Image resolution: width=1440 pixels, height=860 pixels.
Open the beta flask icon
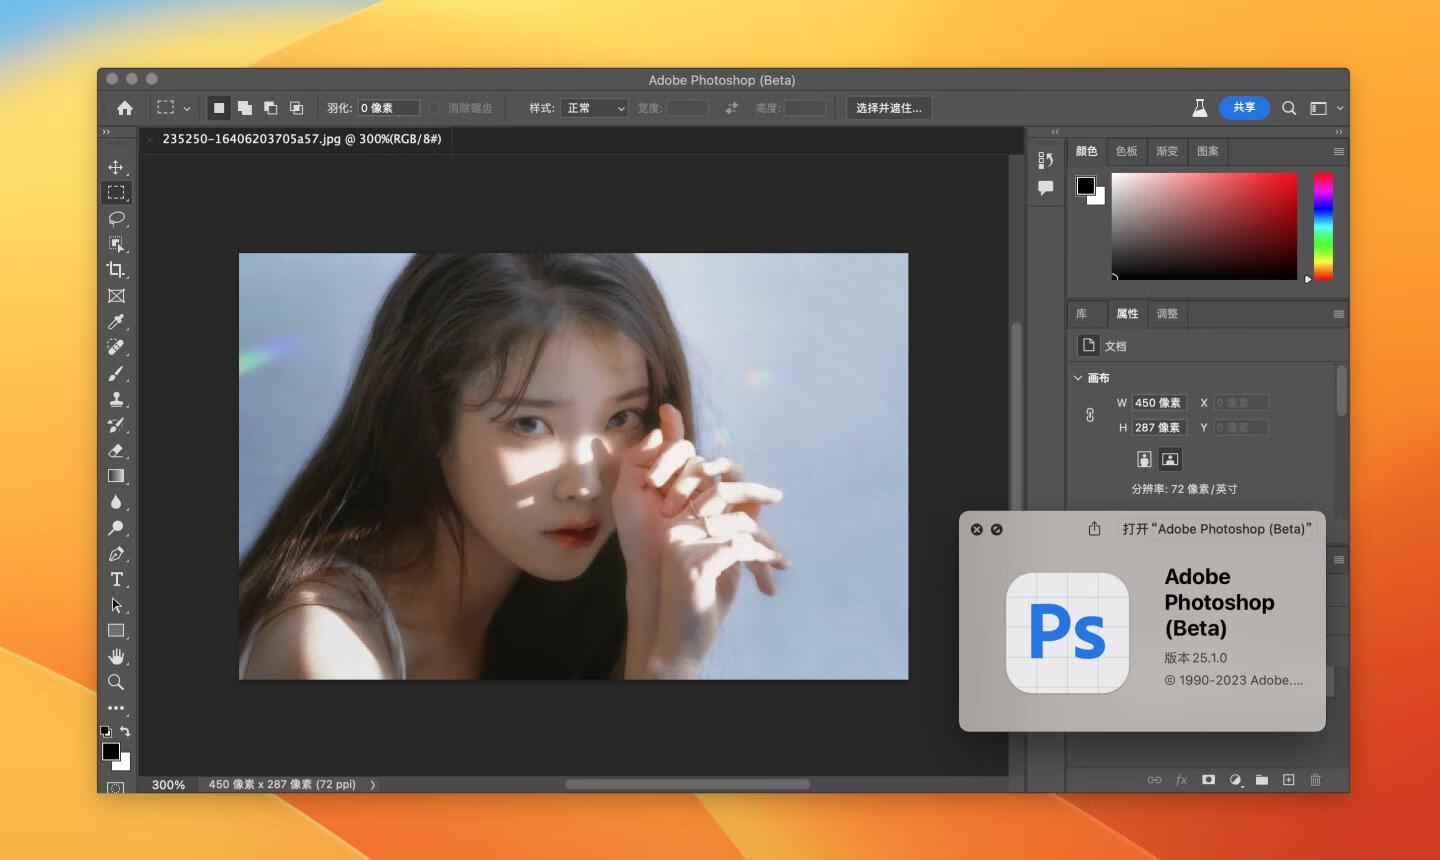(1200, 108)
